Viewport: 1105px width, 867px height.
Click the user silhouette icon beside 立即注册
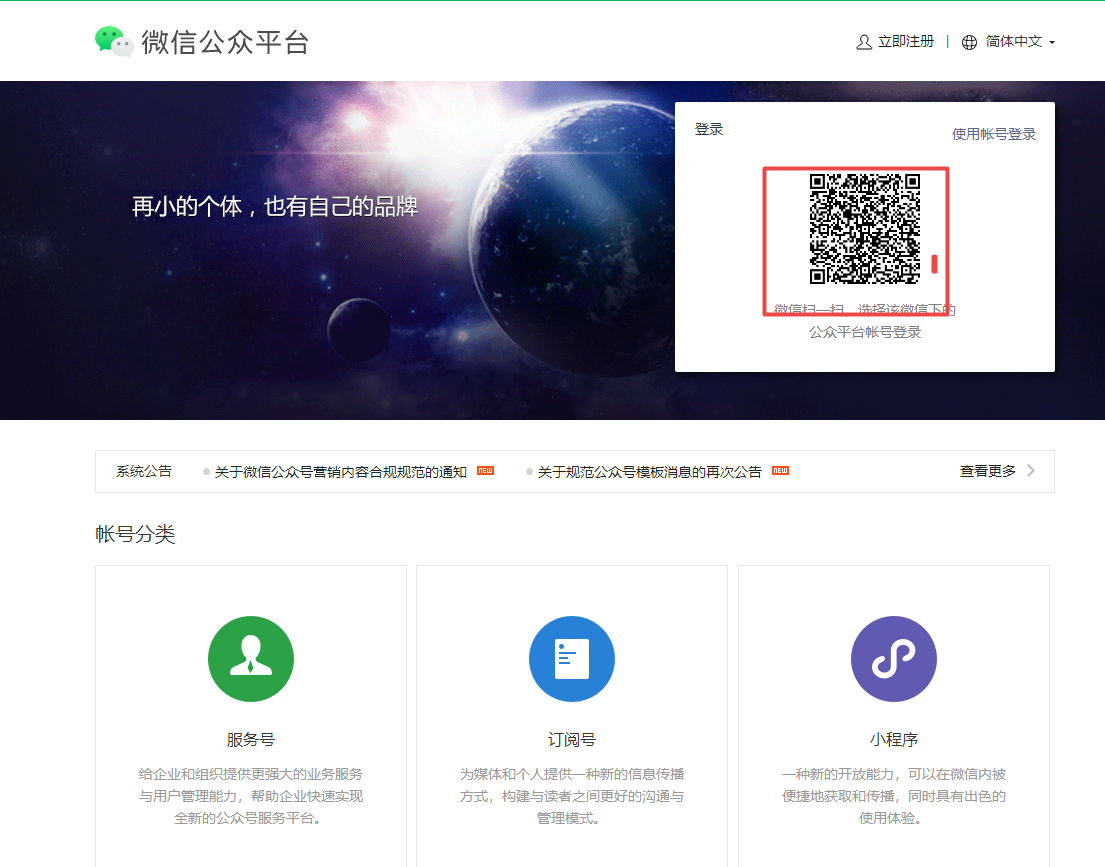[864, 42]
